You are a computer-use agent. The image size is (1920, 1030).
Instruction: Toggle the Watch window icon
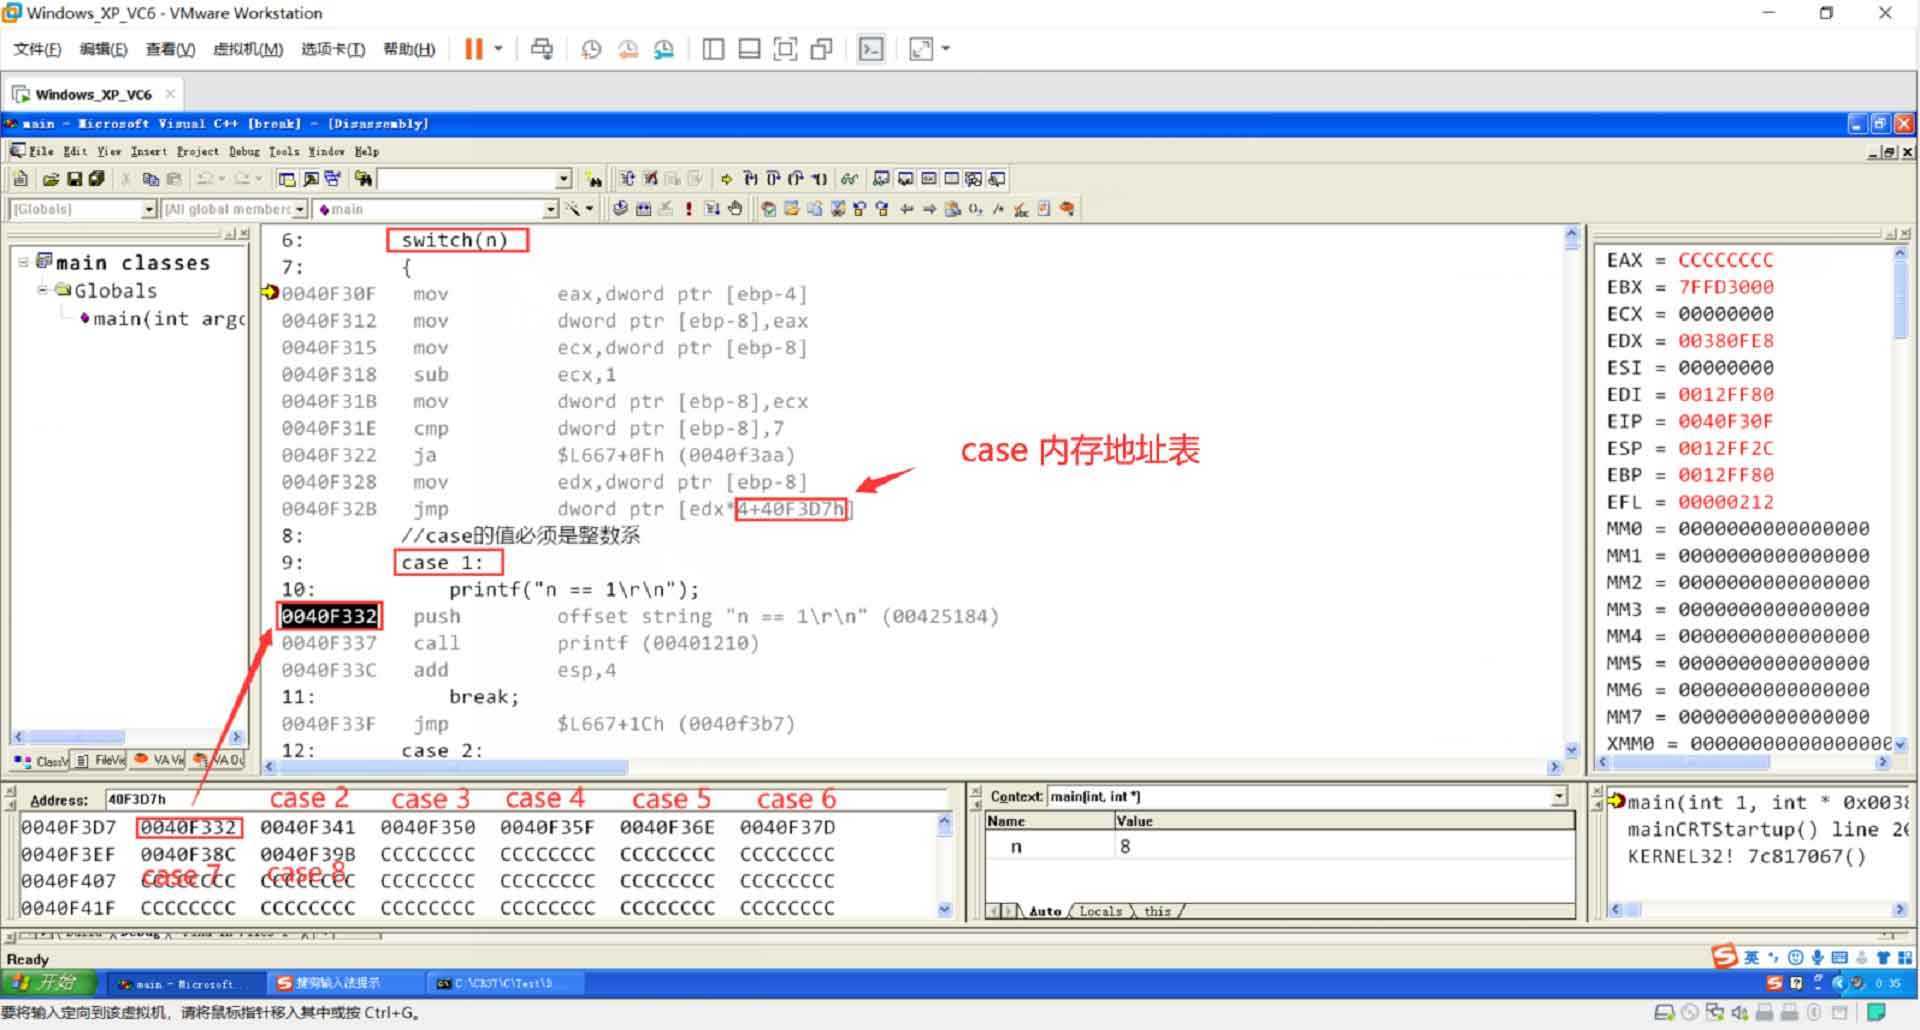[881, 179]
